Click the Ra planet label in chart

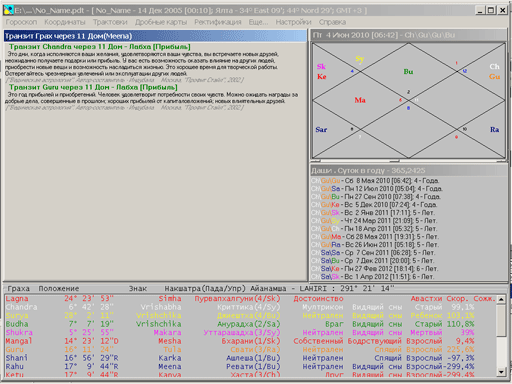[494, 129]
